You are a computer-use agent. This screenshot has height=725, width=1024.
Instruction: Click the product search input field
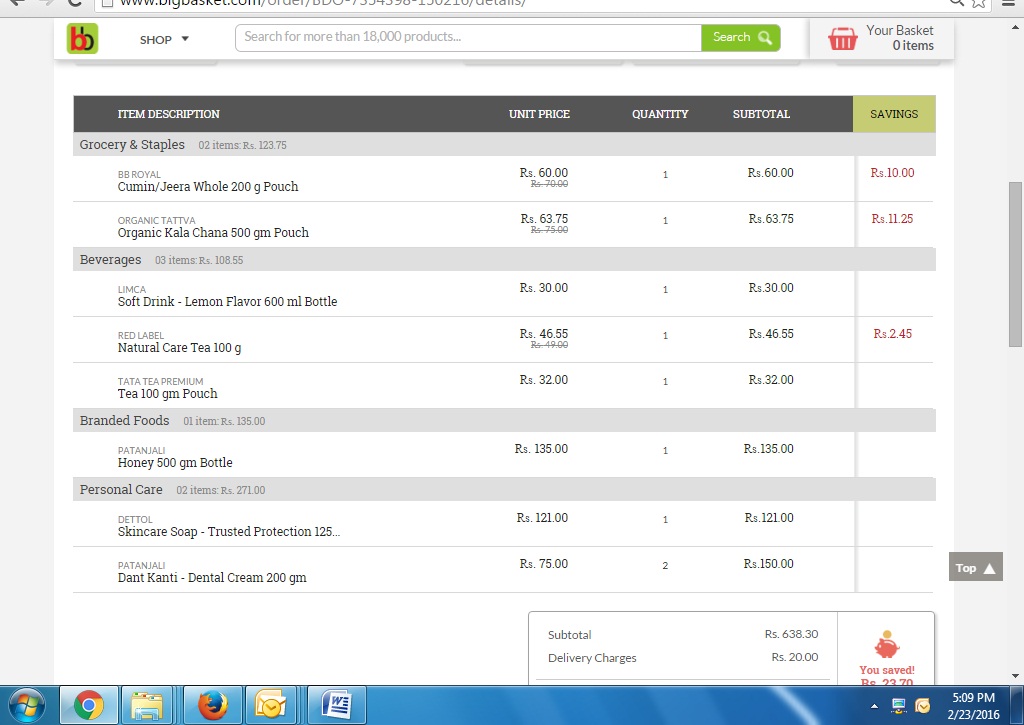coord(468,38)
